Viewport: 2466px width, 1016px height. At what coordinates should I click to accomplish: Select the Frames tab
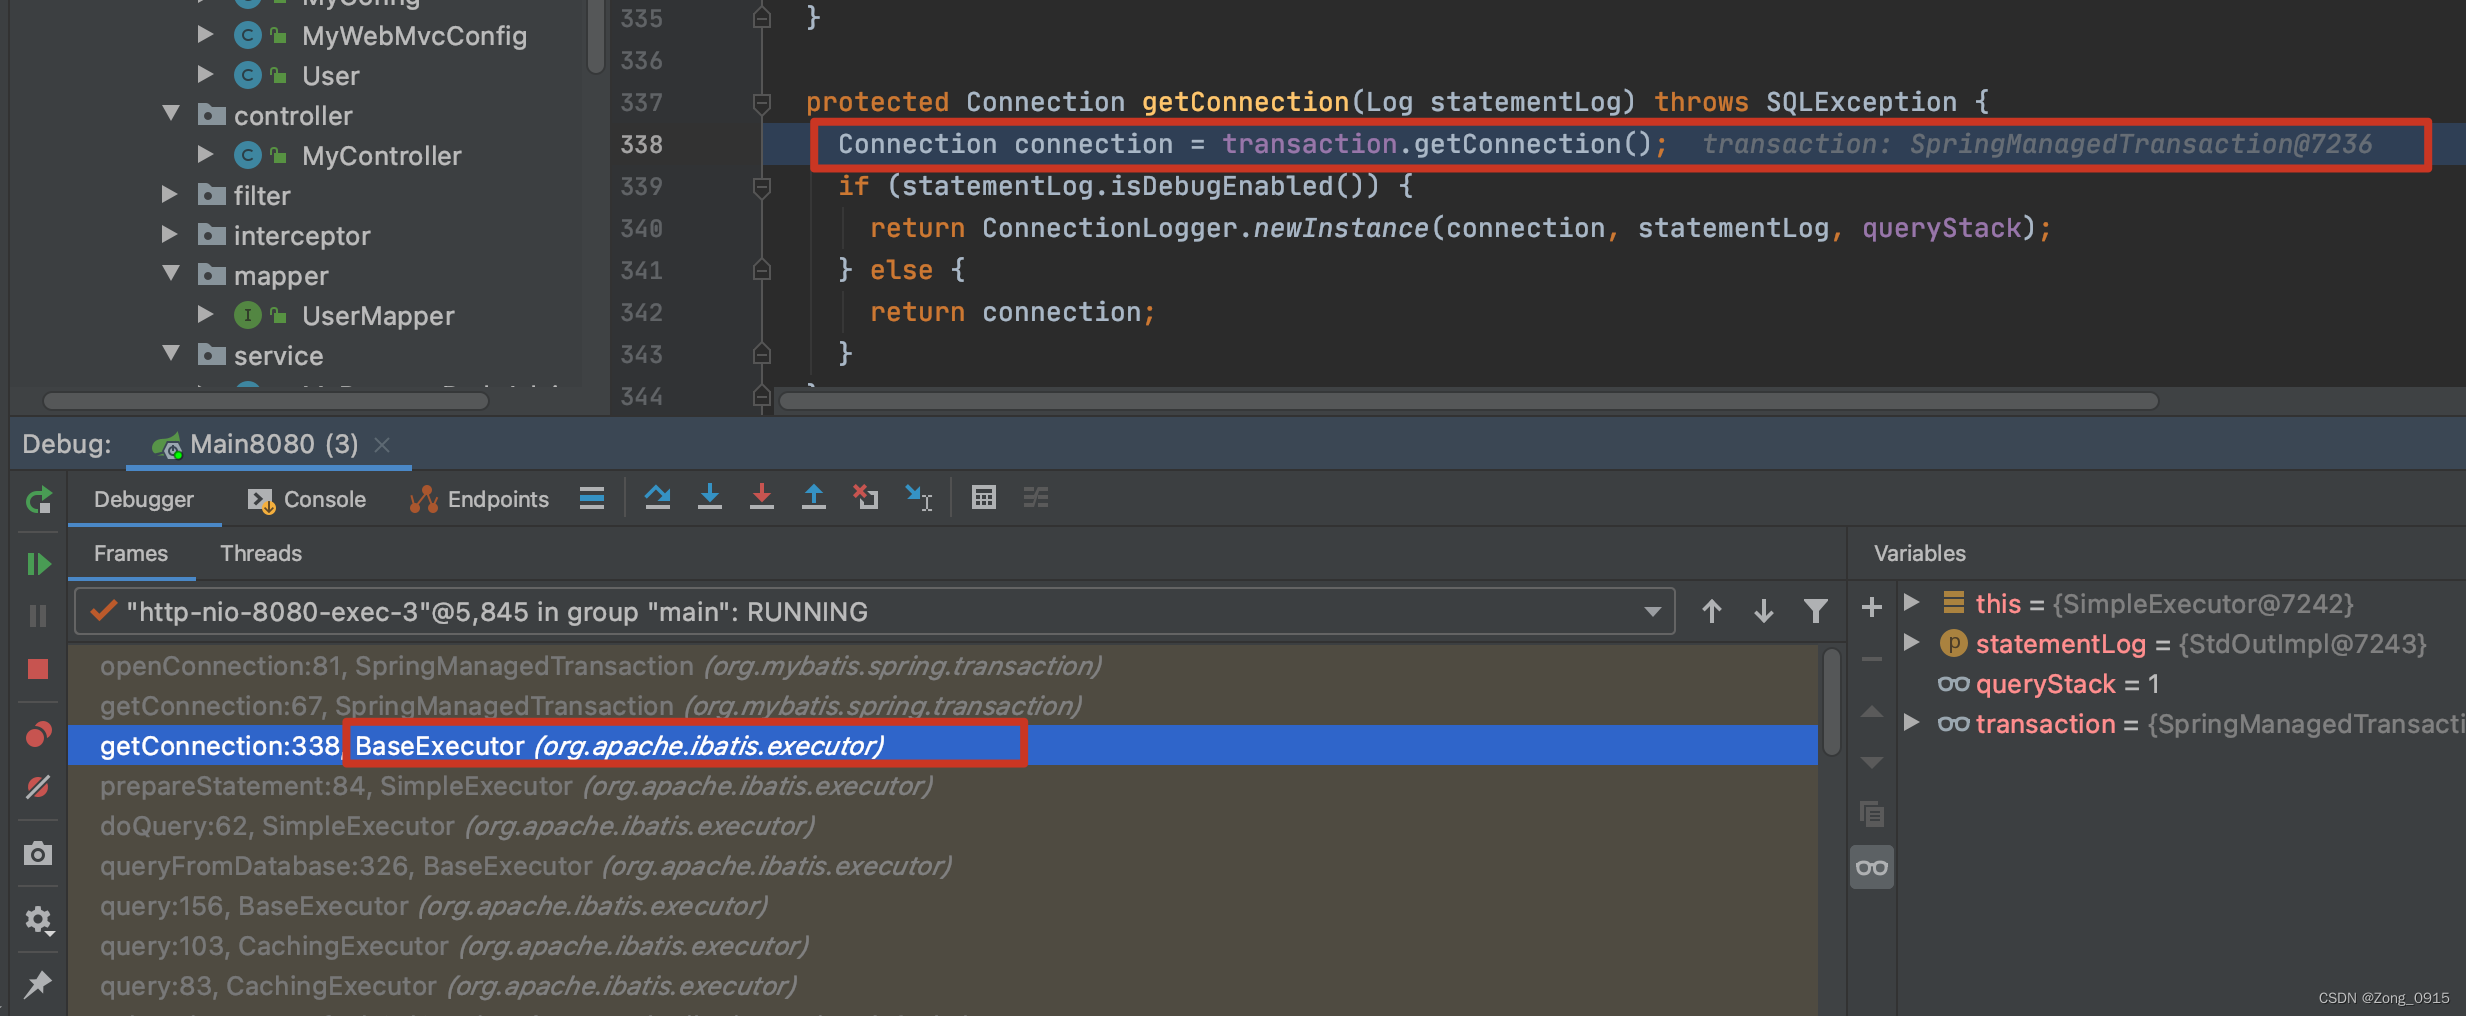pyautogui.click(x=131, y=553)
